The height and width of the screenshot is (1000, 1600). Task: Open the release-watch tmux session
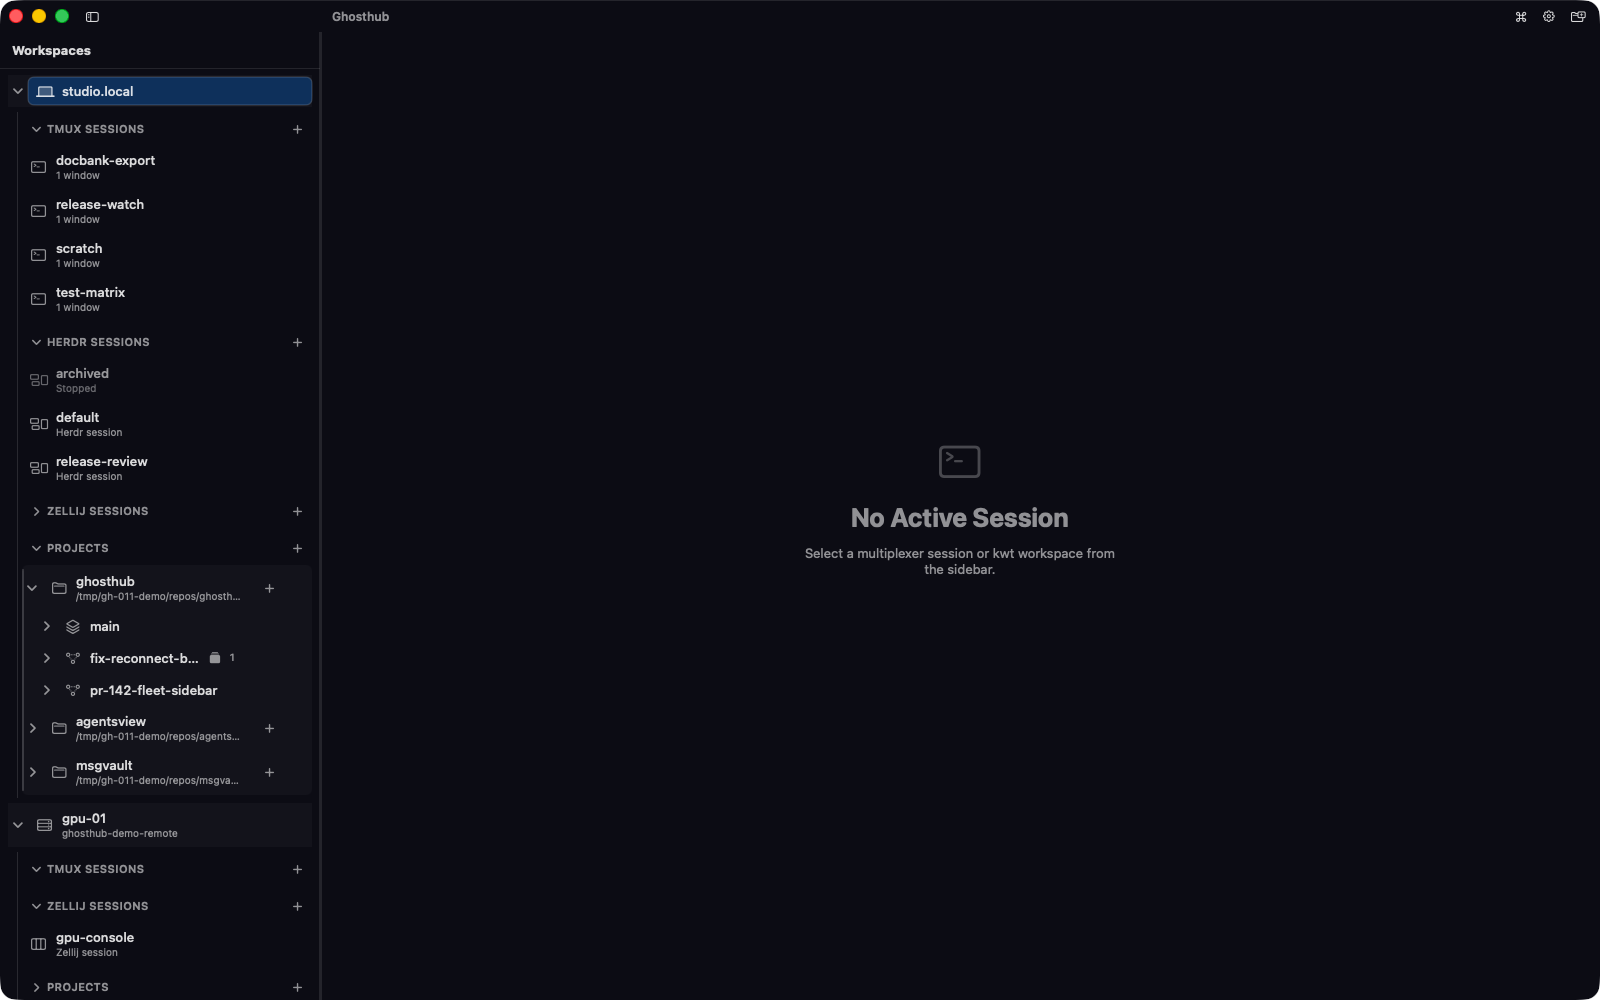point(166,211)
